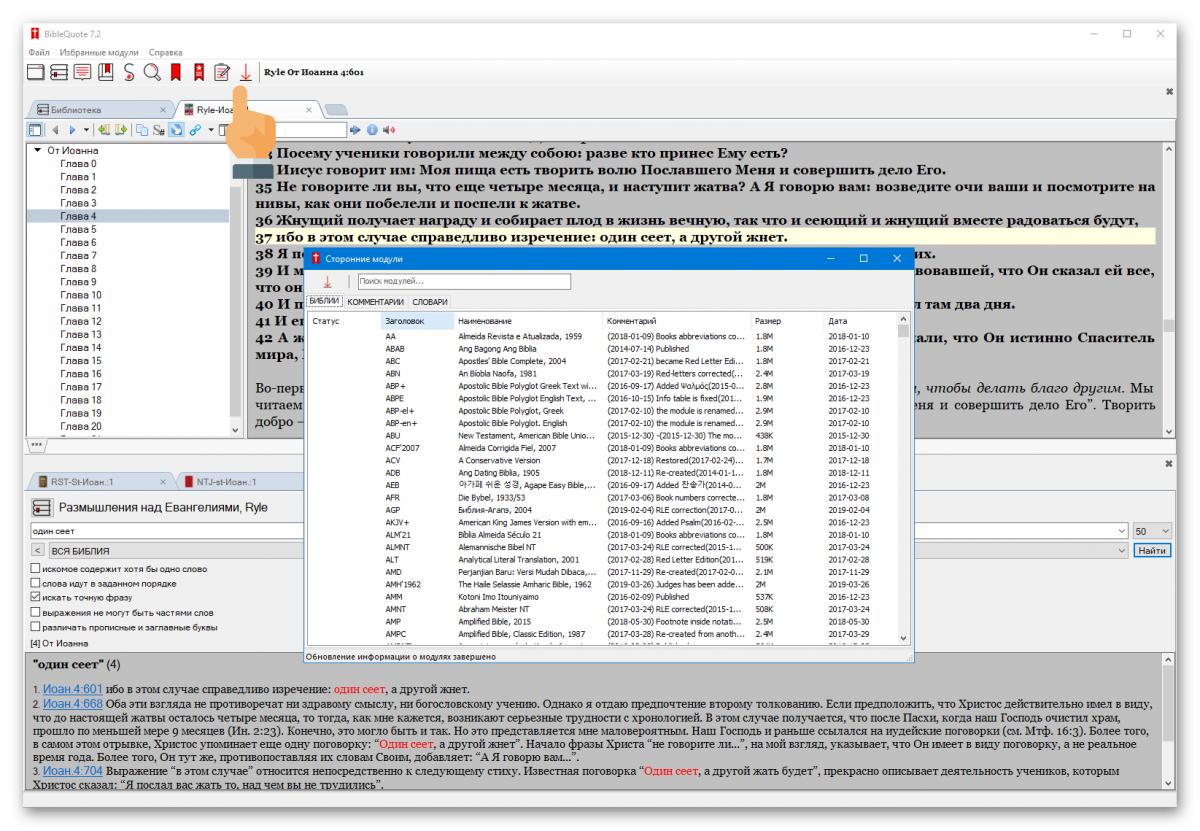Enable "искомое содержит хотя бы одно слово" checkbox
This screenshot has width=1200, height=831.
pos(37,569)
